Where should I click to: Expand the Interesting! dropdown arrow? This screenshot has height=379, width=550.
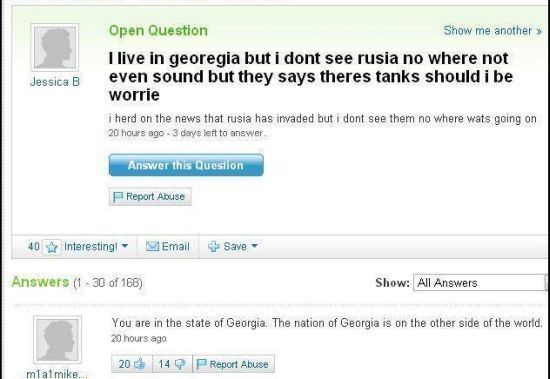coord(125,246)
